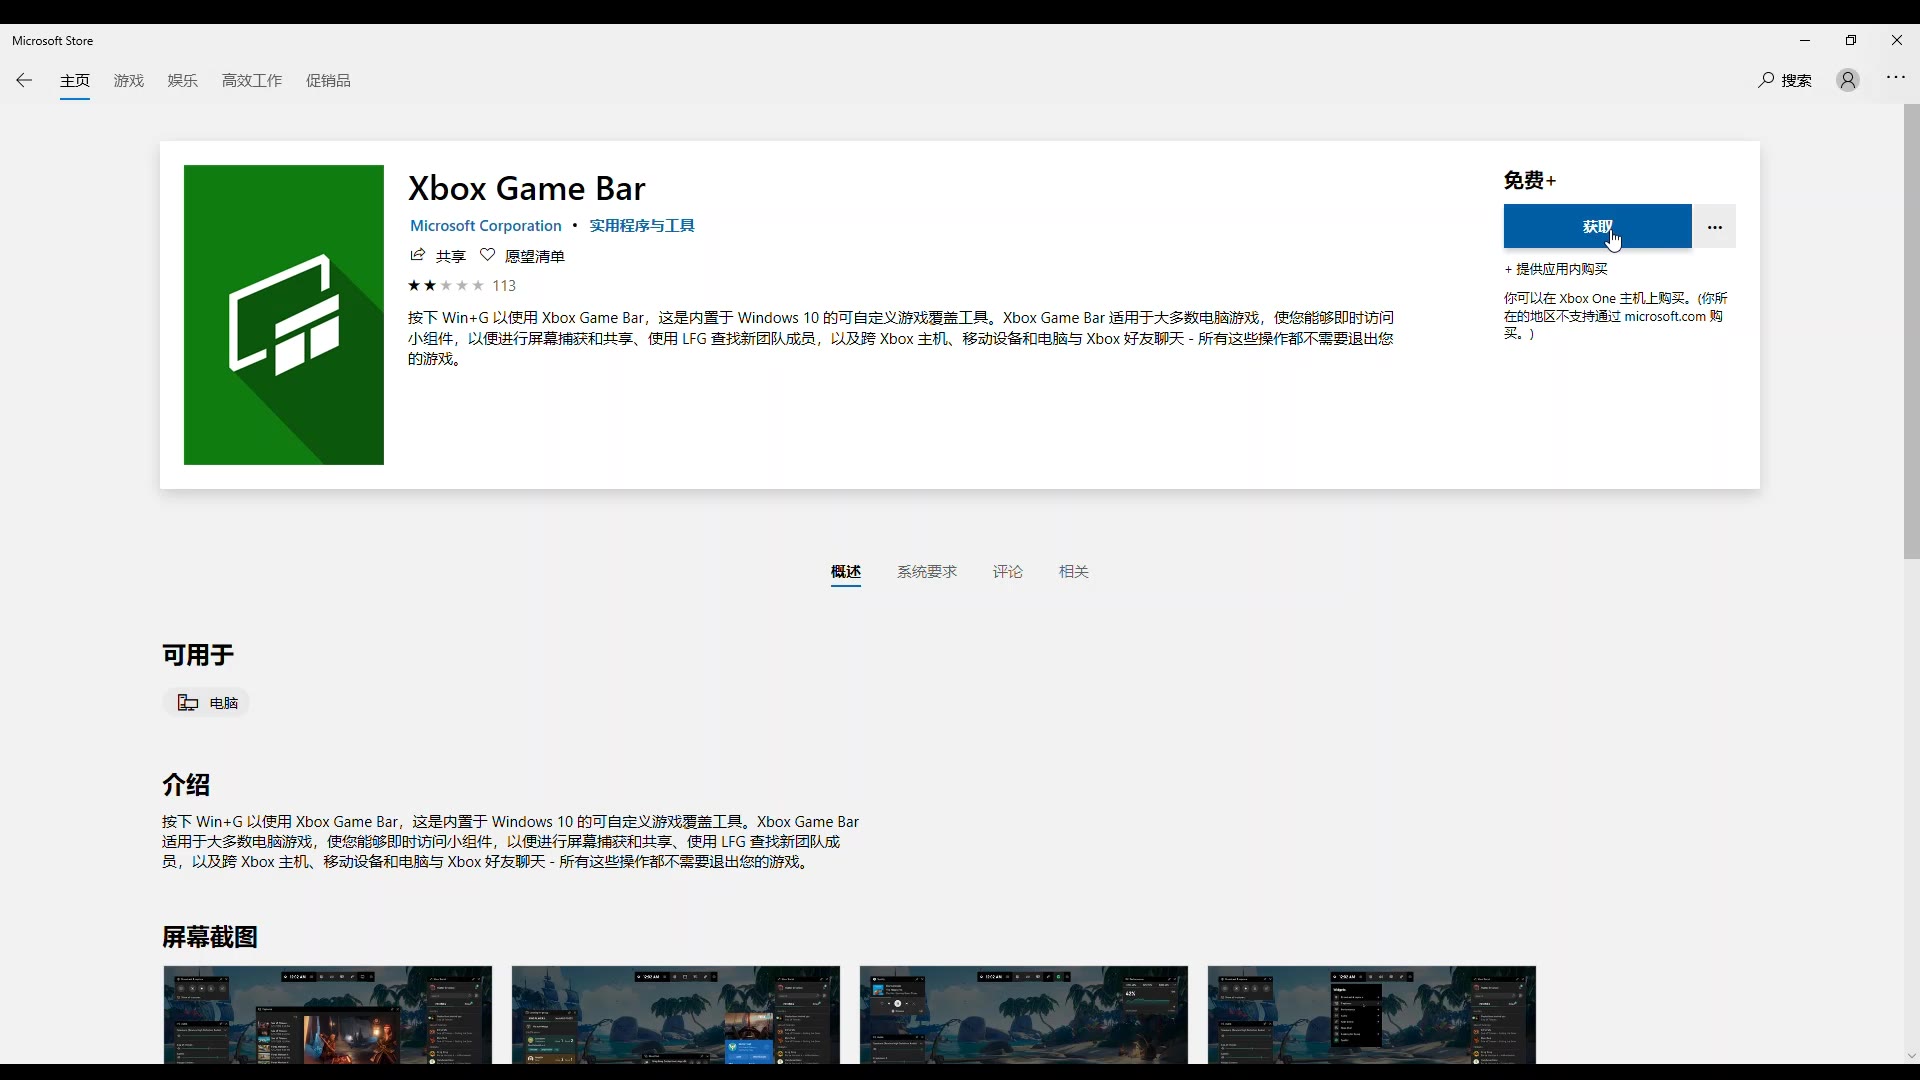This screenshot has height=1080, width=1920.
Task: Click the Xbox Game Bar title text
Action: point(527,188)
